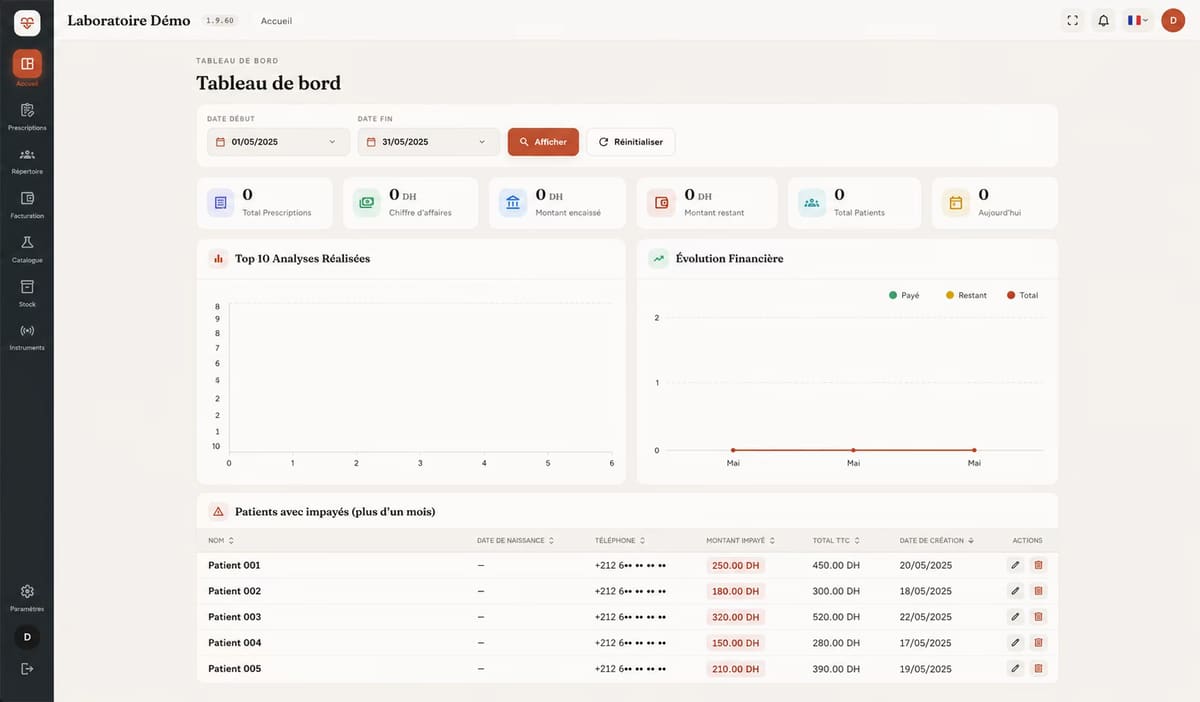Sort table by Téléphone column

coord(620,540)
